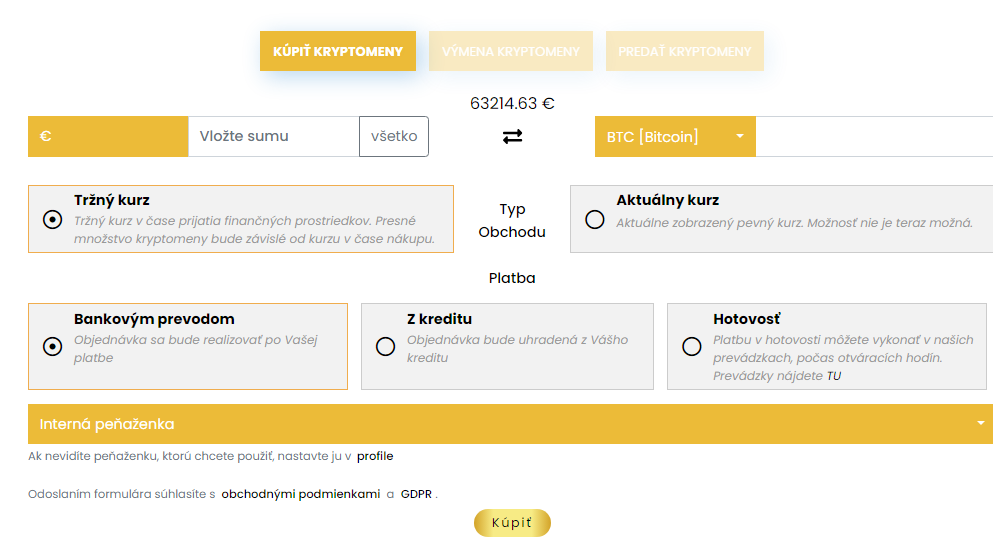The height and width of the screenshot is (551, 993).
Task: Select the Tržný kurz radio option
Action: pos(53,219)
